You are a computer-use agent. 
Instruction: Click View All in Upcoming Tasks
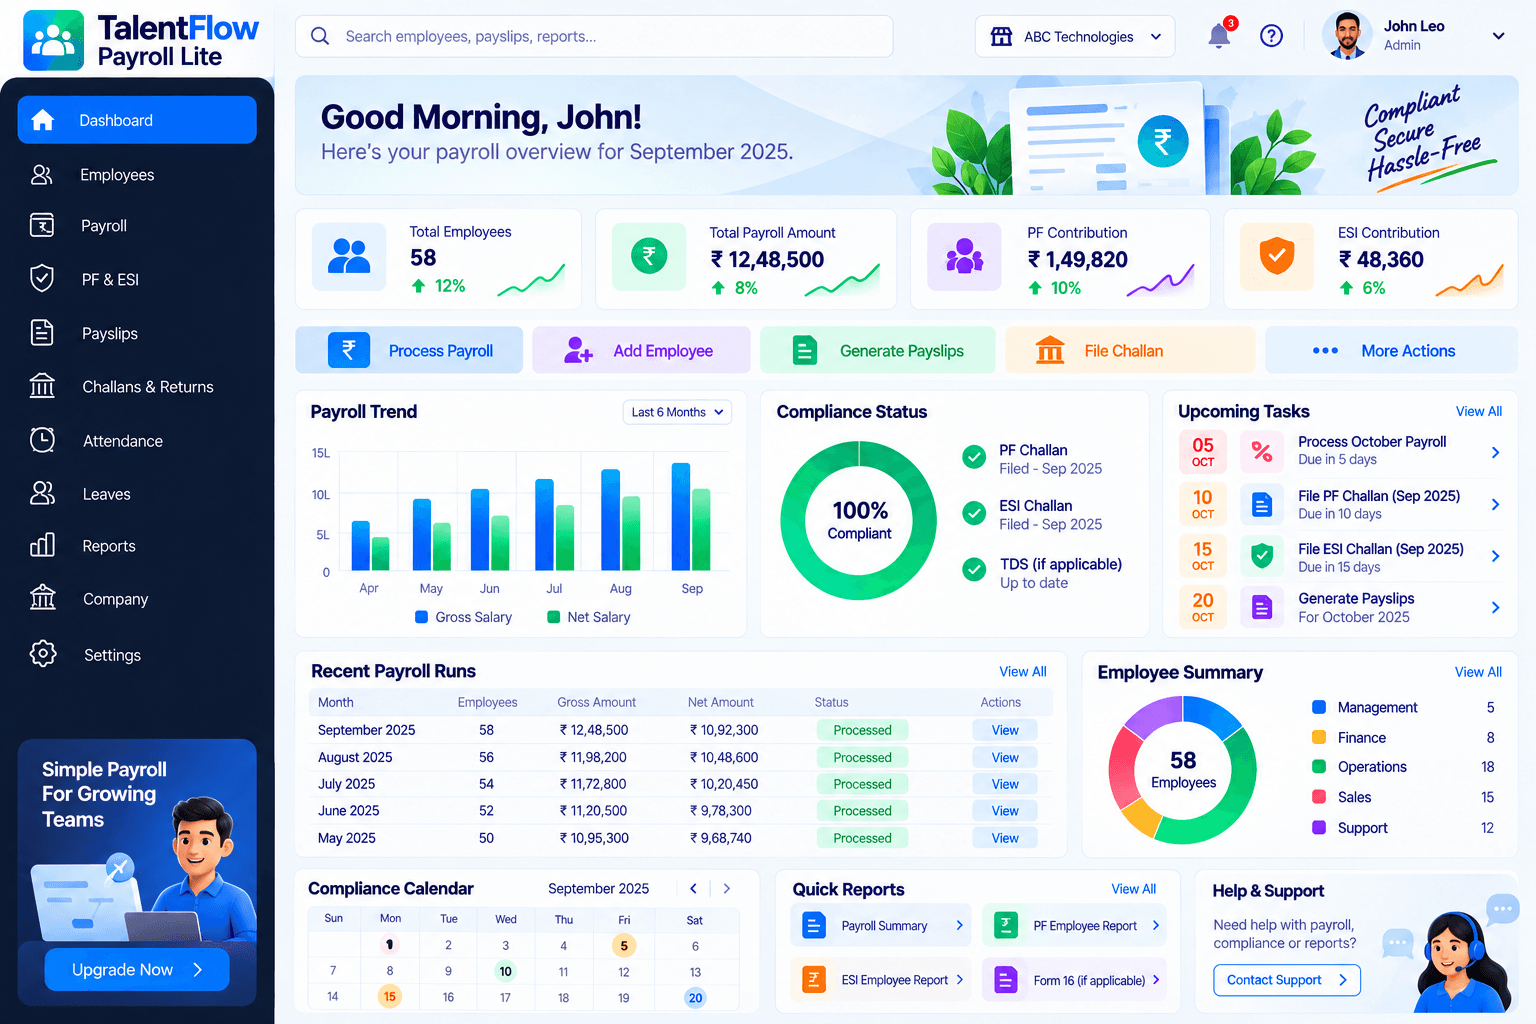(1478, 411)
